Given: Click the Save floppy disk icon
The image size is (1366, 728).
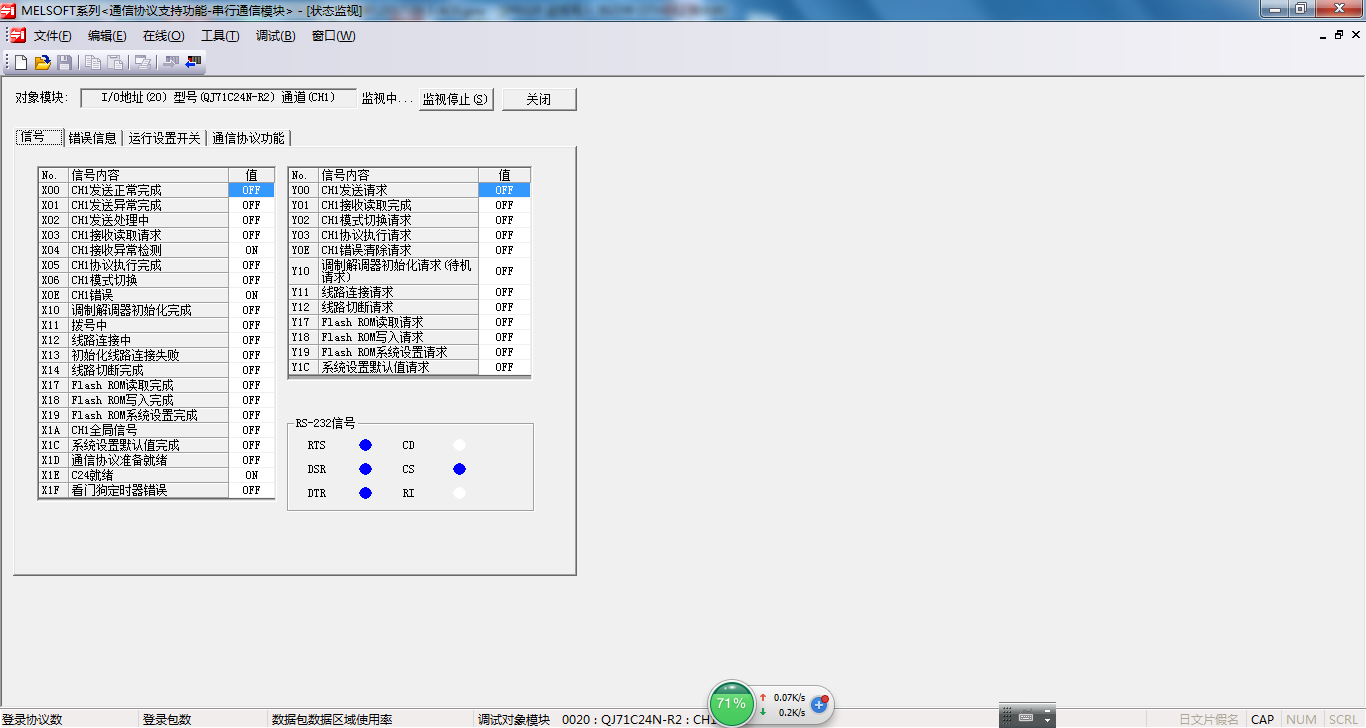Looking at the screenshot, I should click(x=65, y=62).
